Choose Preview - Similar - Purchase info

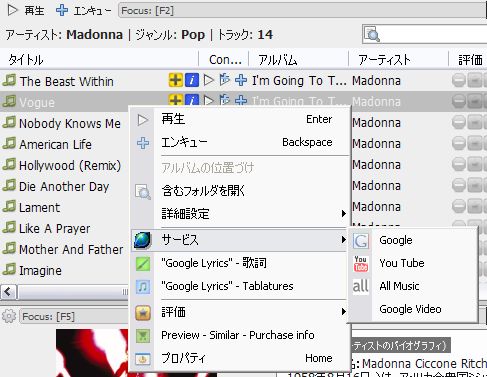point(240,335)
